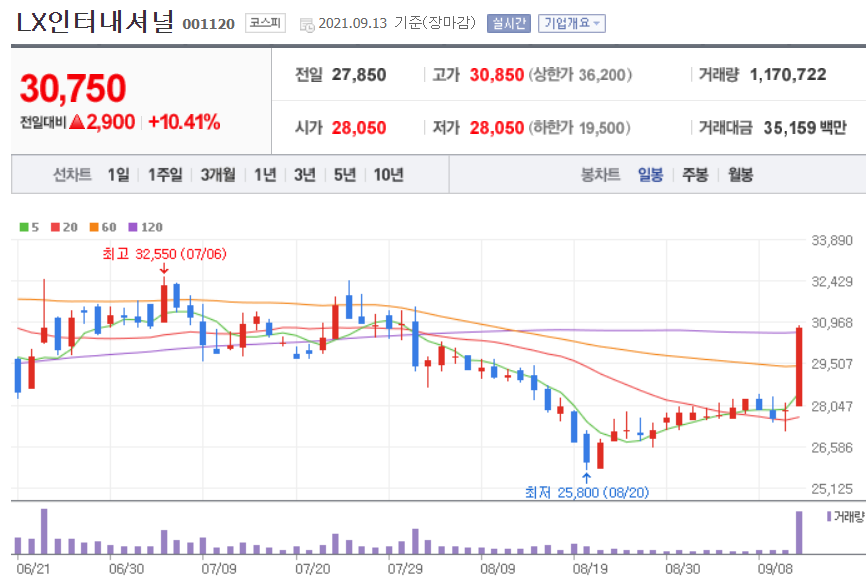866x581 pixels.
Task: Click the 최고 32,550 (07/06) chart label
Action: pyautogui.click(x=165, y=254)
